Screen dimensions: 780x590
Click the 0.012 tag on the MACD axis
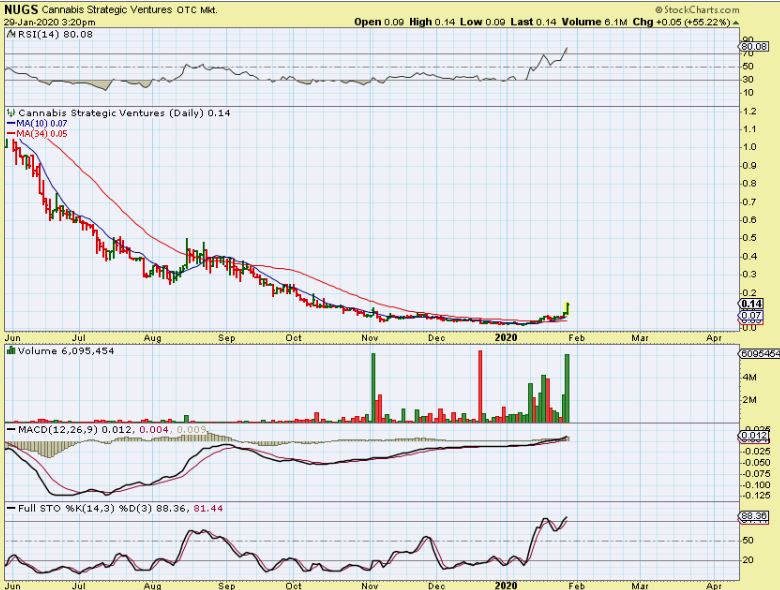tap(754, 436)
